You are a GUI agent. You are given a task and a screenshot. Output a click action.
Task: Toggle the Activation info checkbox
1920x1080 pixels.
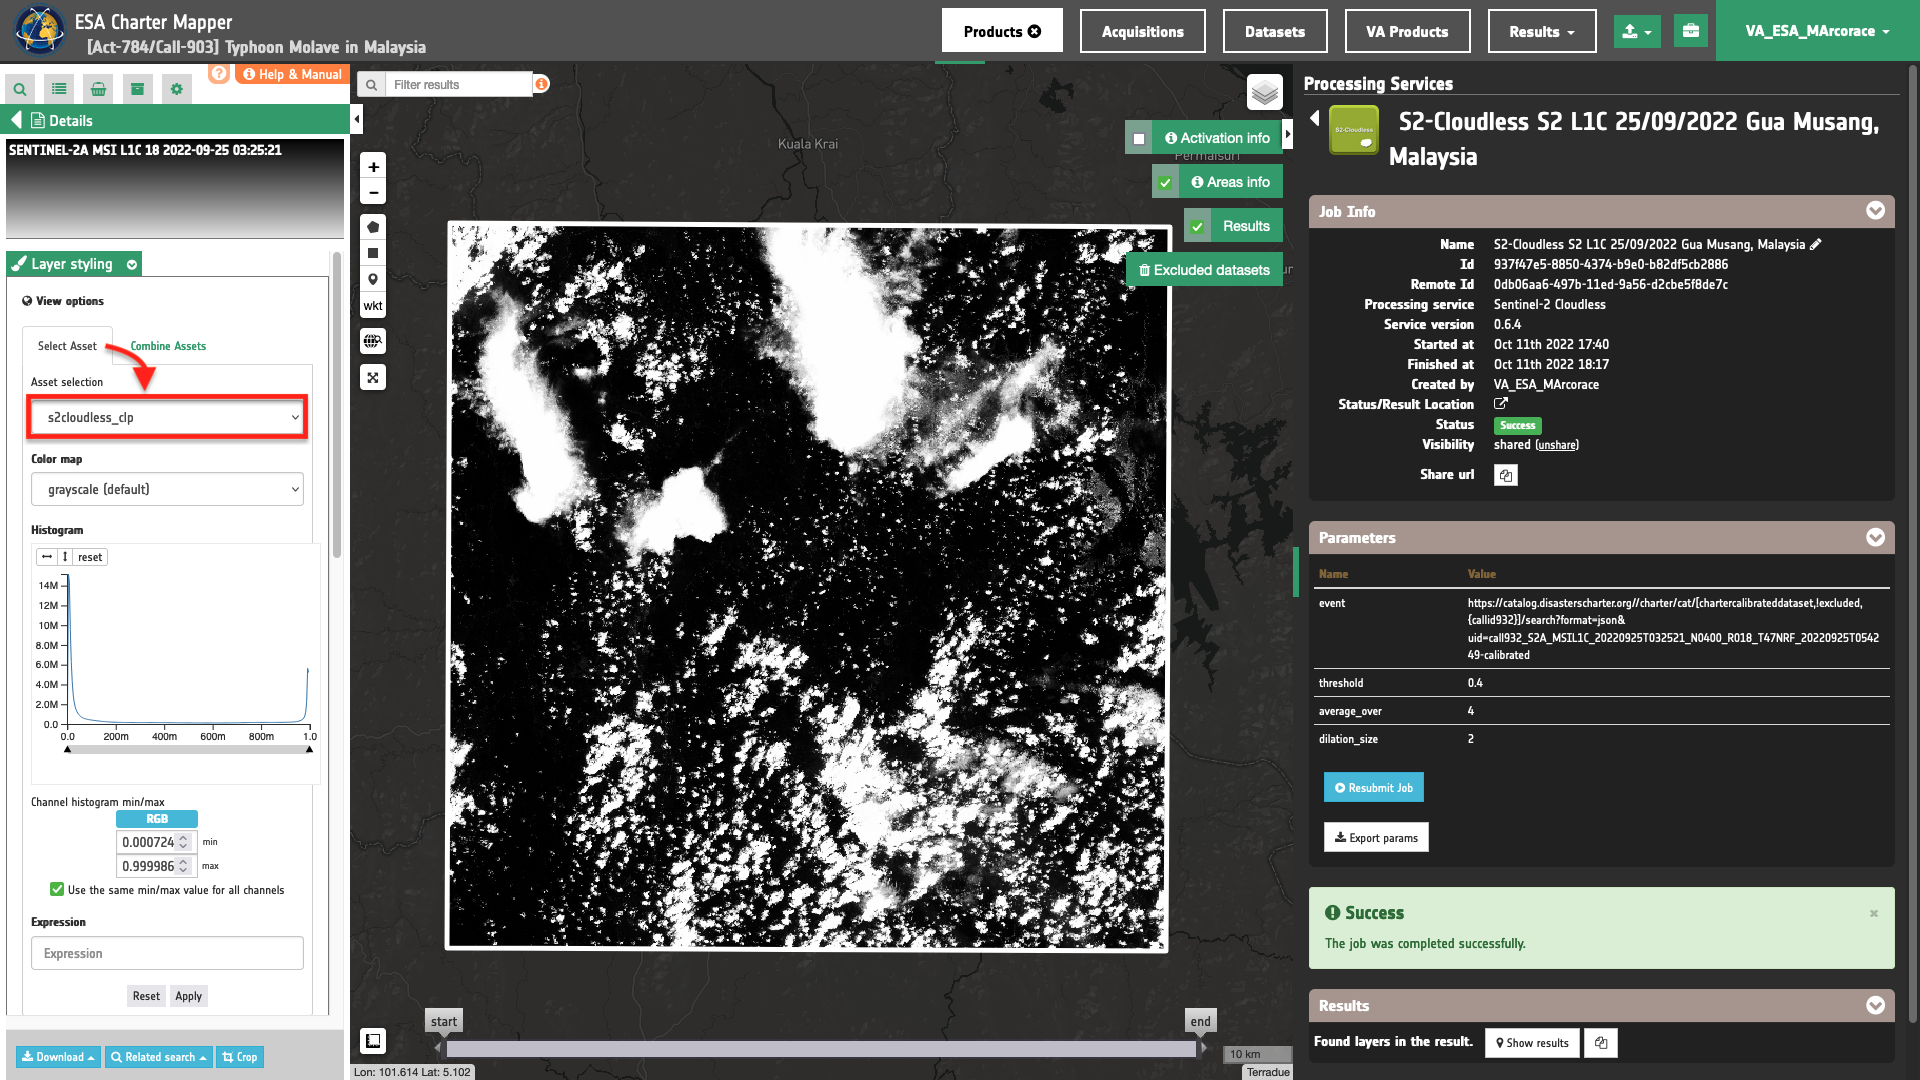1139,139
